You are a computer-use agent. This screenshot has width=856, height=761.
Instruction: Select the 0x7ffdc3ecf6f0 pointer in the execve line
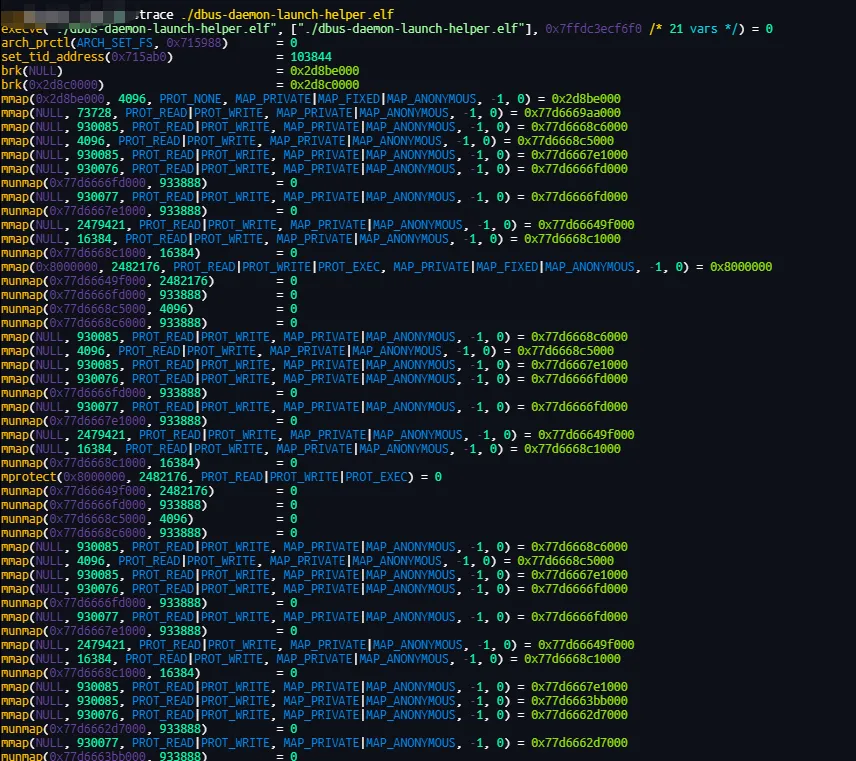pyautogui.click(x=593, y=28)
